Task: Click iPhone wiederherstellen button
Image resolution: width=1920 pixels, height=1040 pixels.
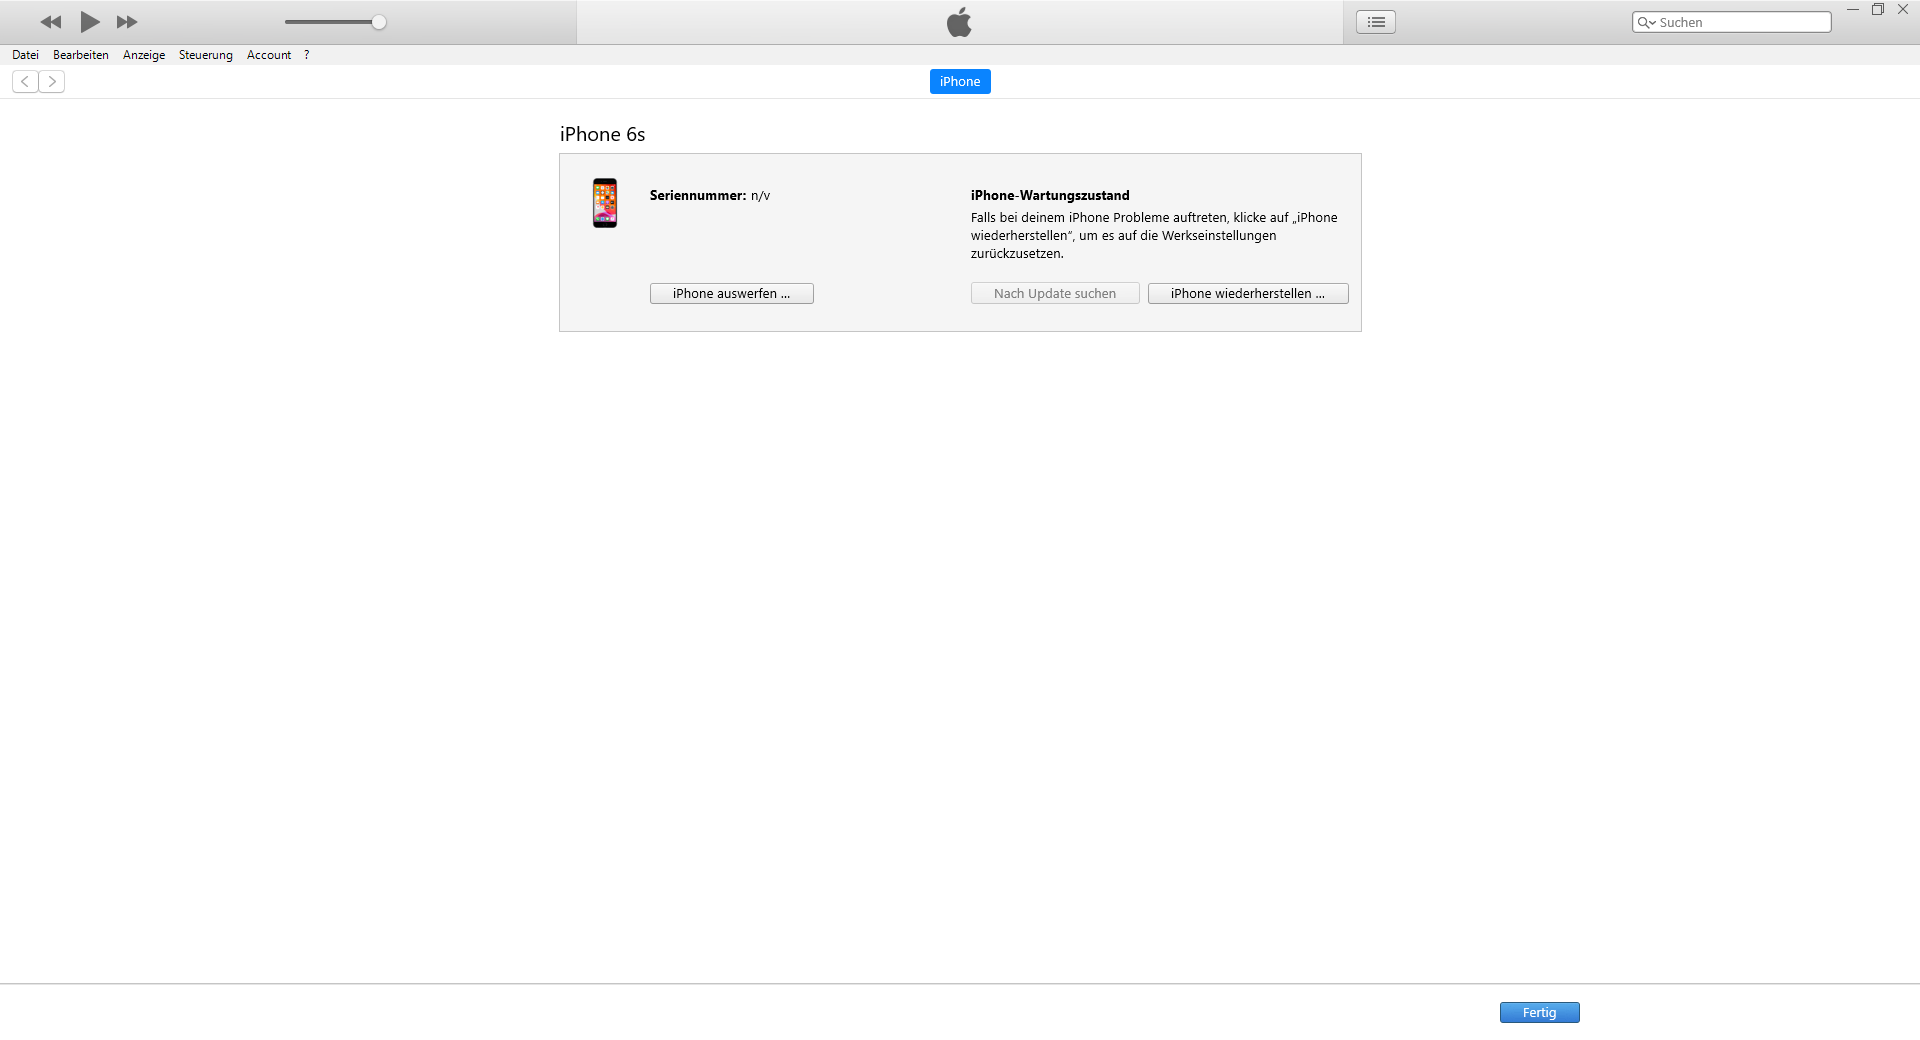Action: click(1248, 294)
